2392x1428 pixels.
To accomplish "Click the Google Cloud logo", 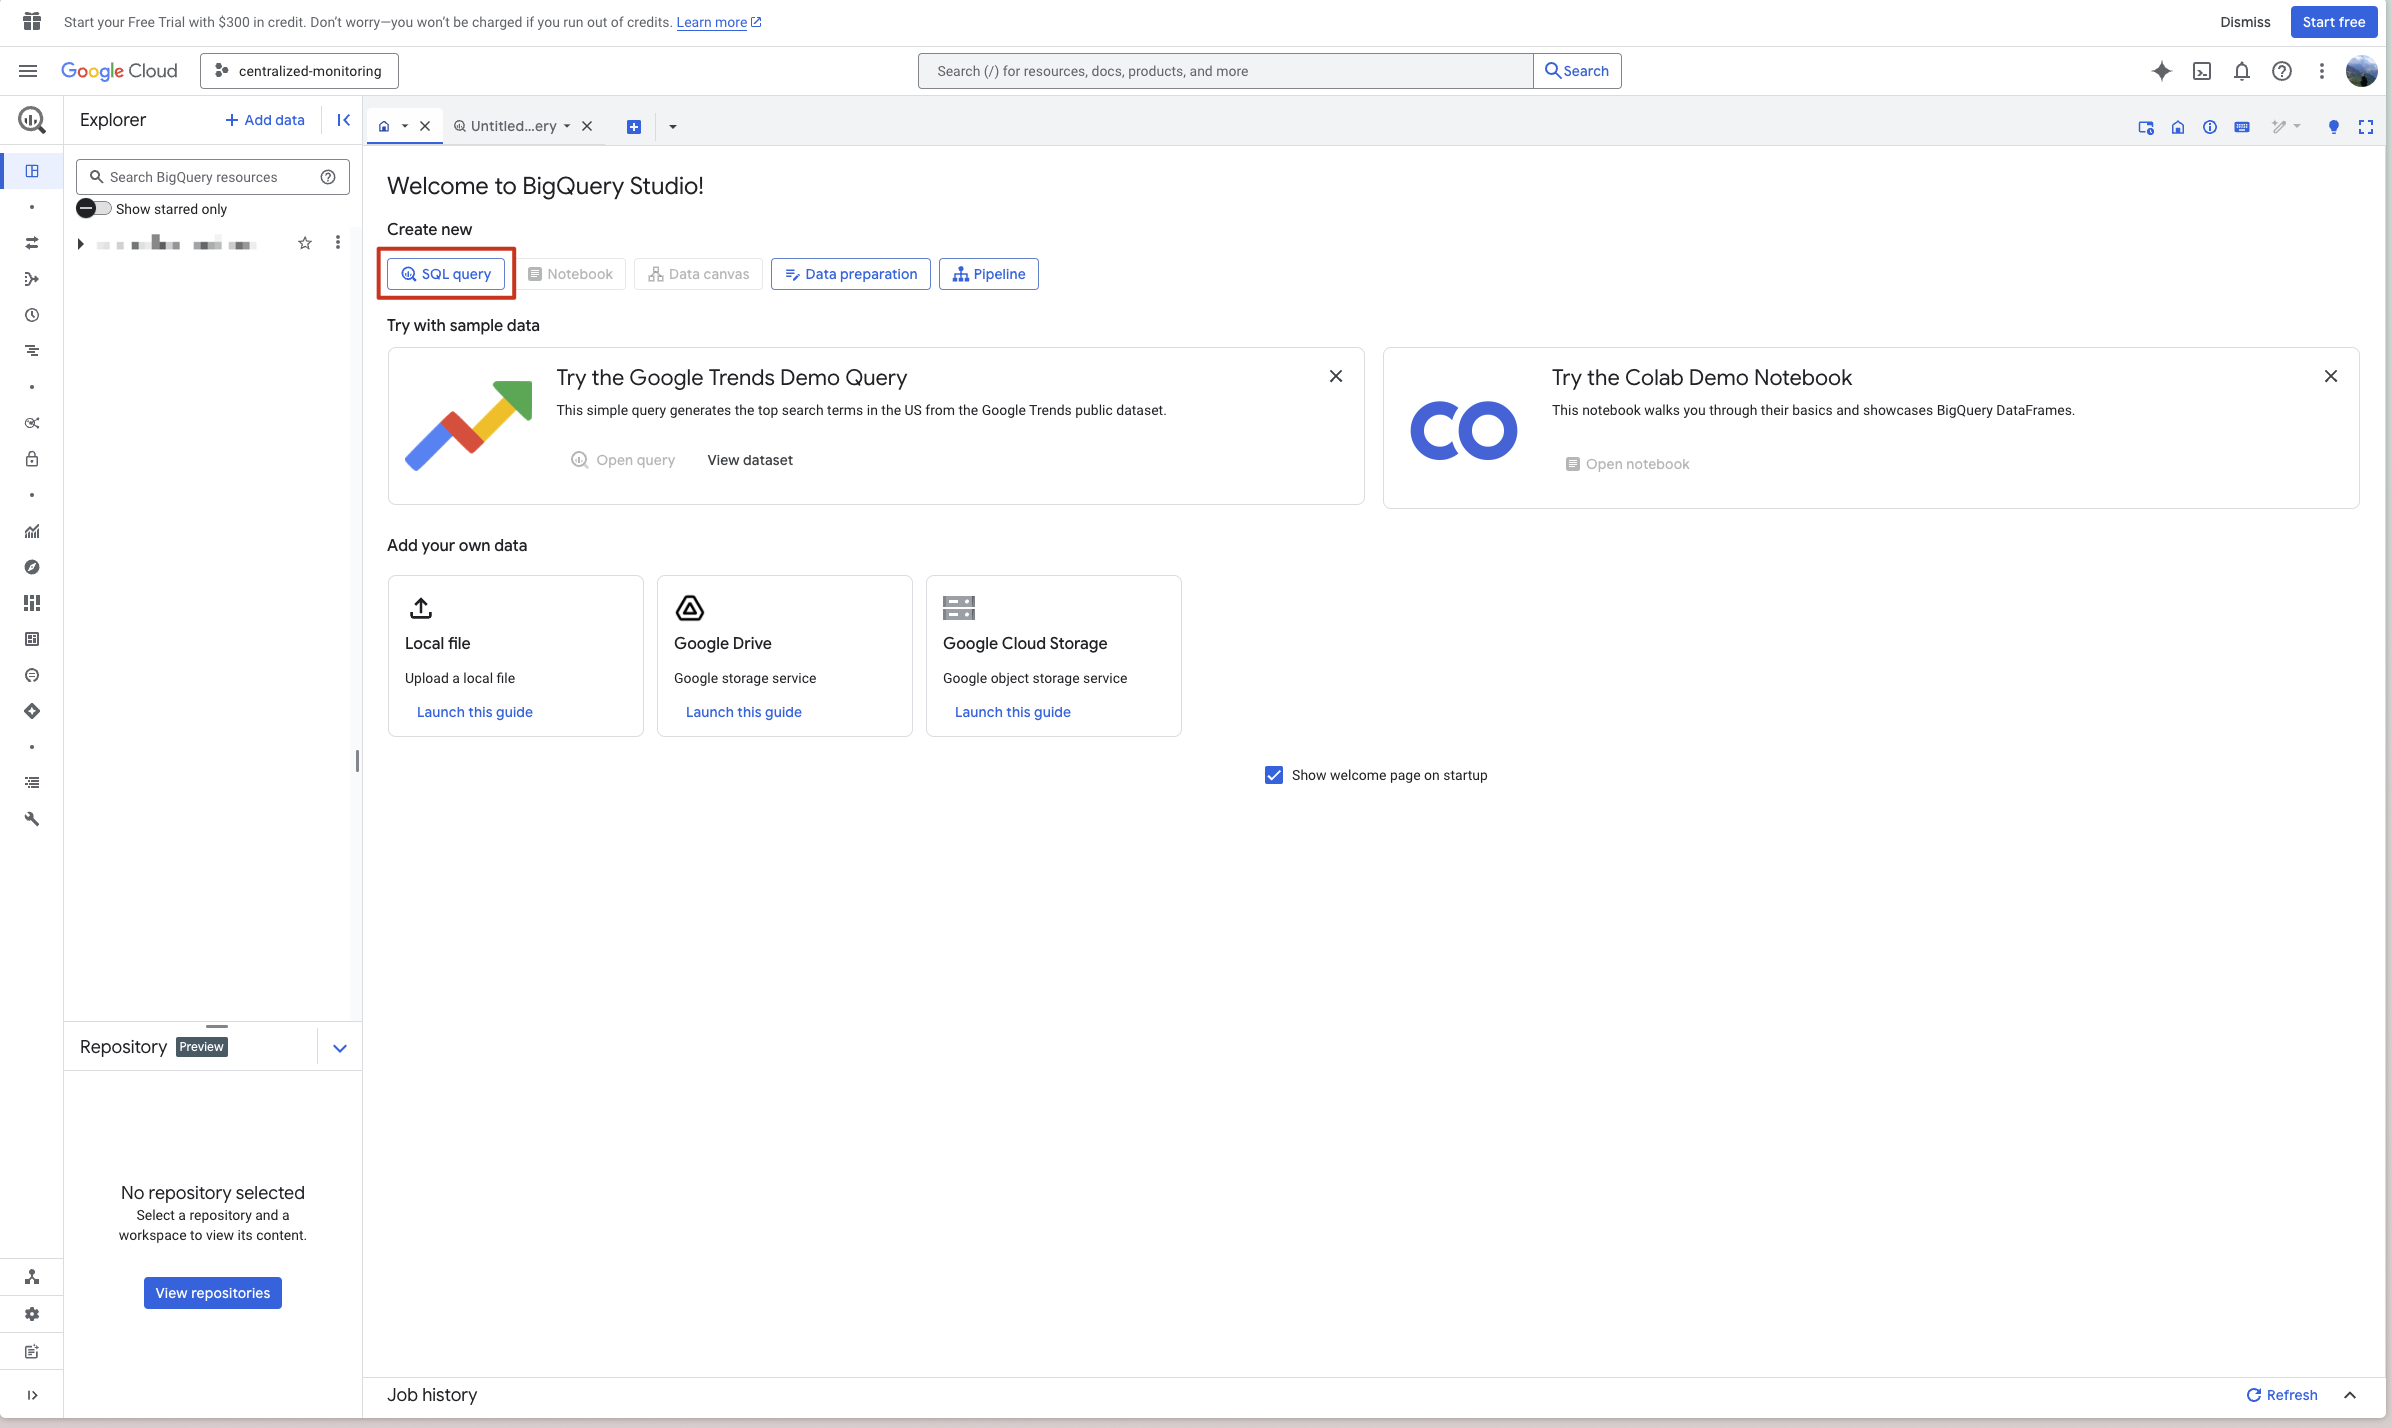I will tap(119, 71).
